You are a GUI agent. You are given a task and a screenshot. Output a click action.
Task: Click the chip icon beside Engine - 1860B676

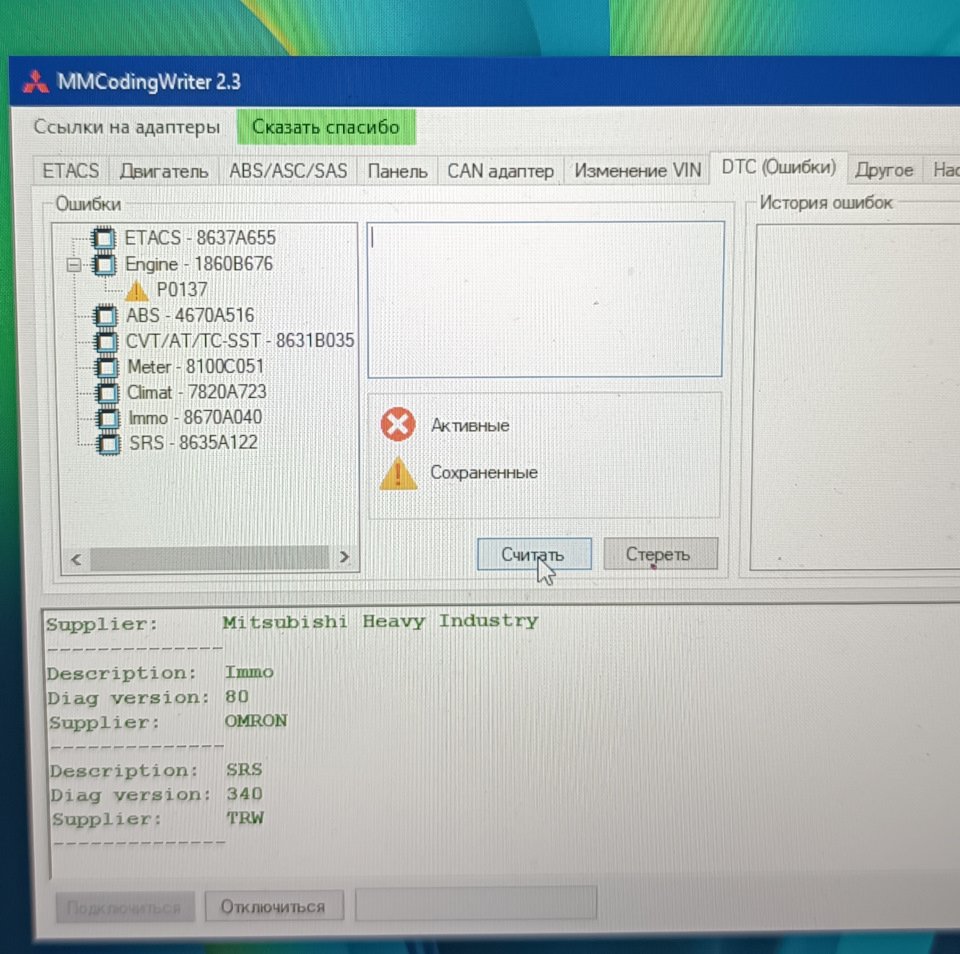[103, 265]
